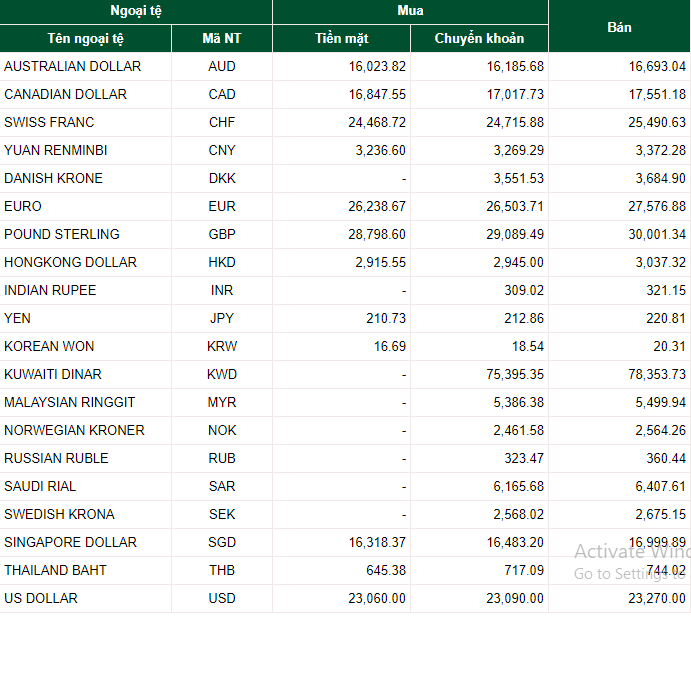Select the Tiền mặt column header
This screenshot has width=691, height=674.
(342, 39)
